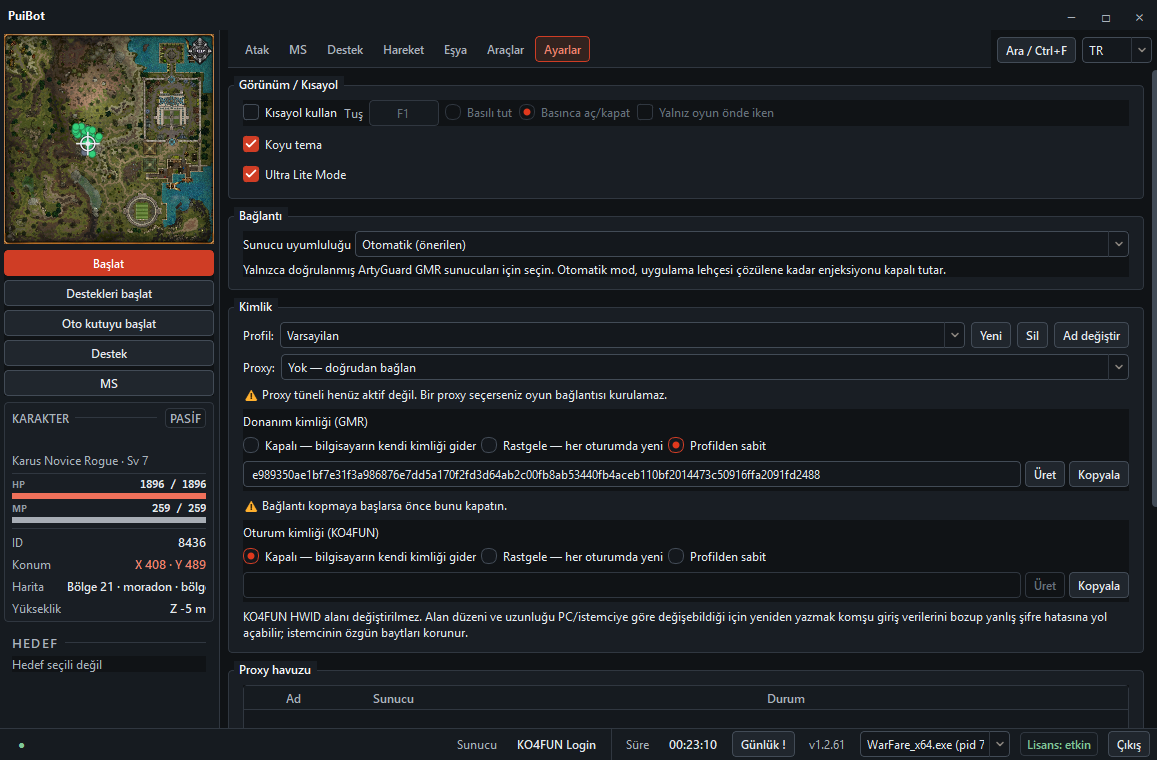Click the HP progress bar
Screen dimensions: 1157x760
109,496
